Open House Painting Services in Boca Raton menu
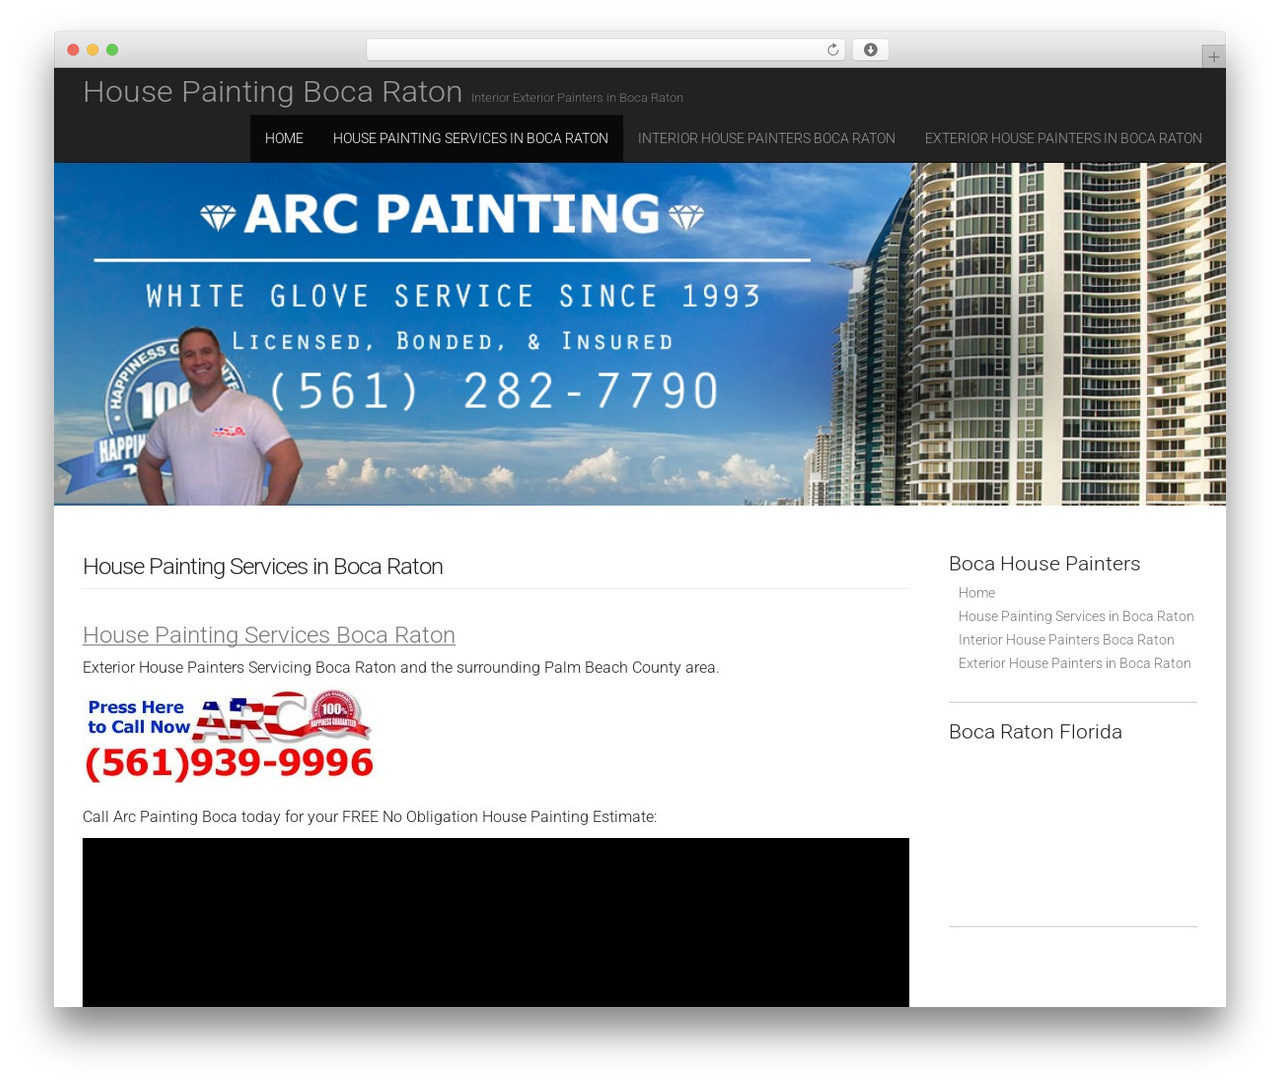This screenshot has height=1084, width=1280. coord(470,138)
